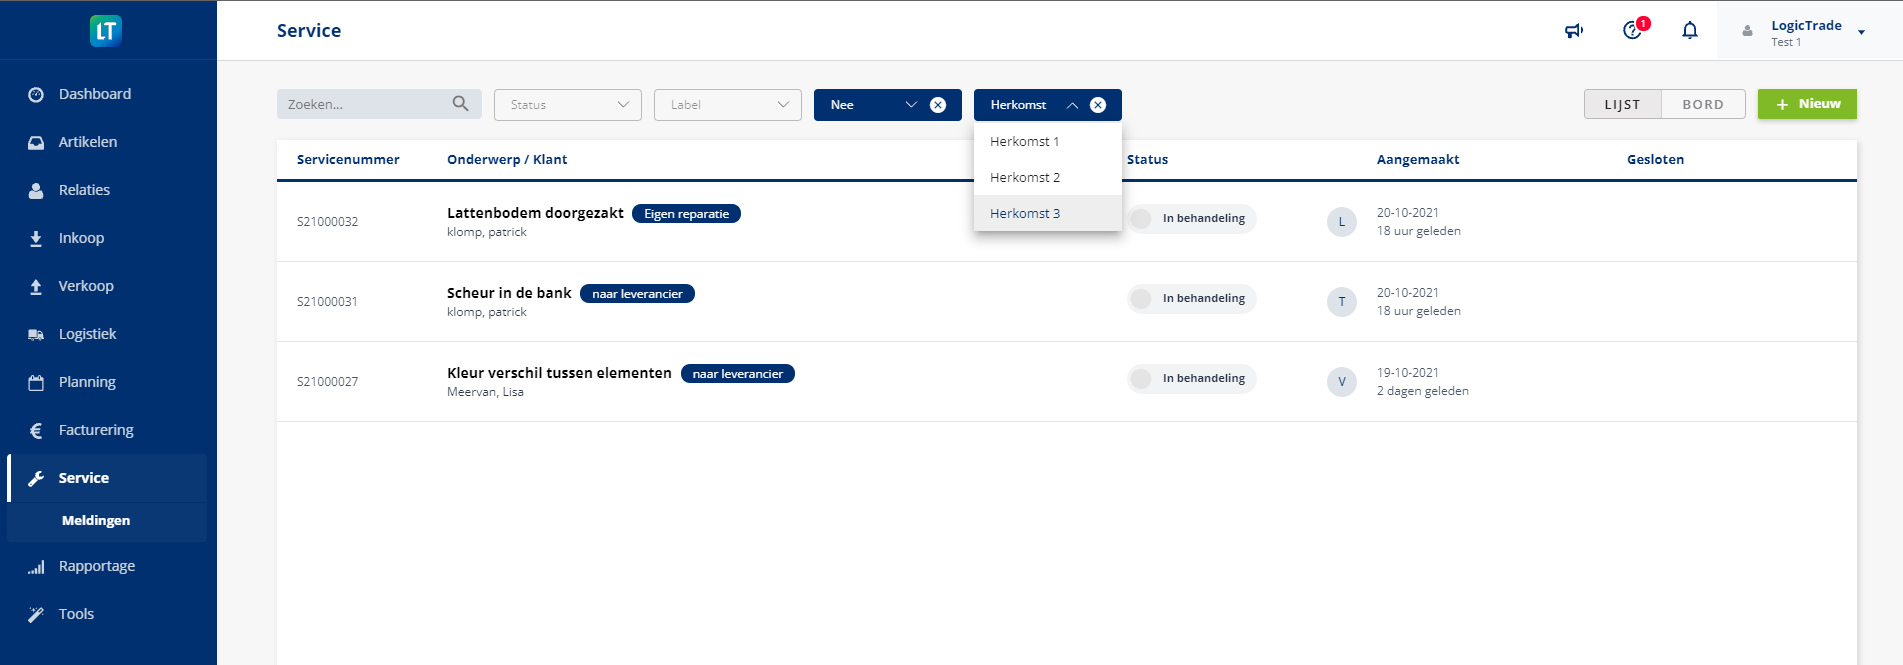Screen dimensions: 1903x665
Task: Select Herkomst 3 from the dropdown list
Action: (1025, 213)
